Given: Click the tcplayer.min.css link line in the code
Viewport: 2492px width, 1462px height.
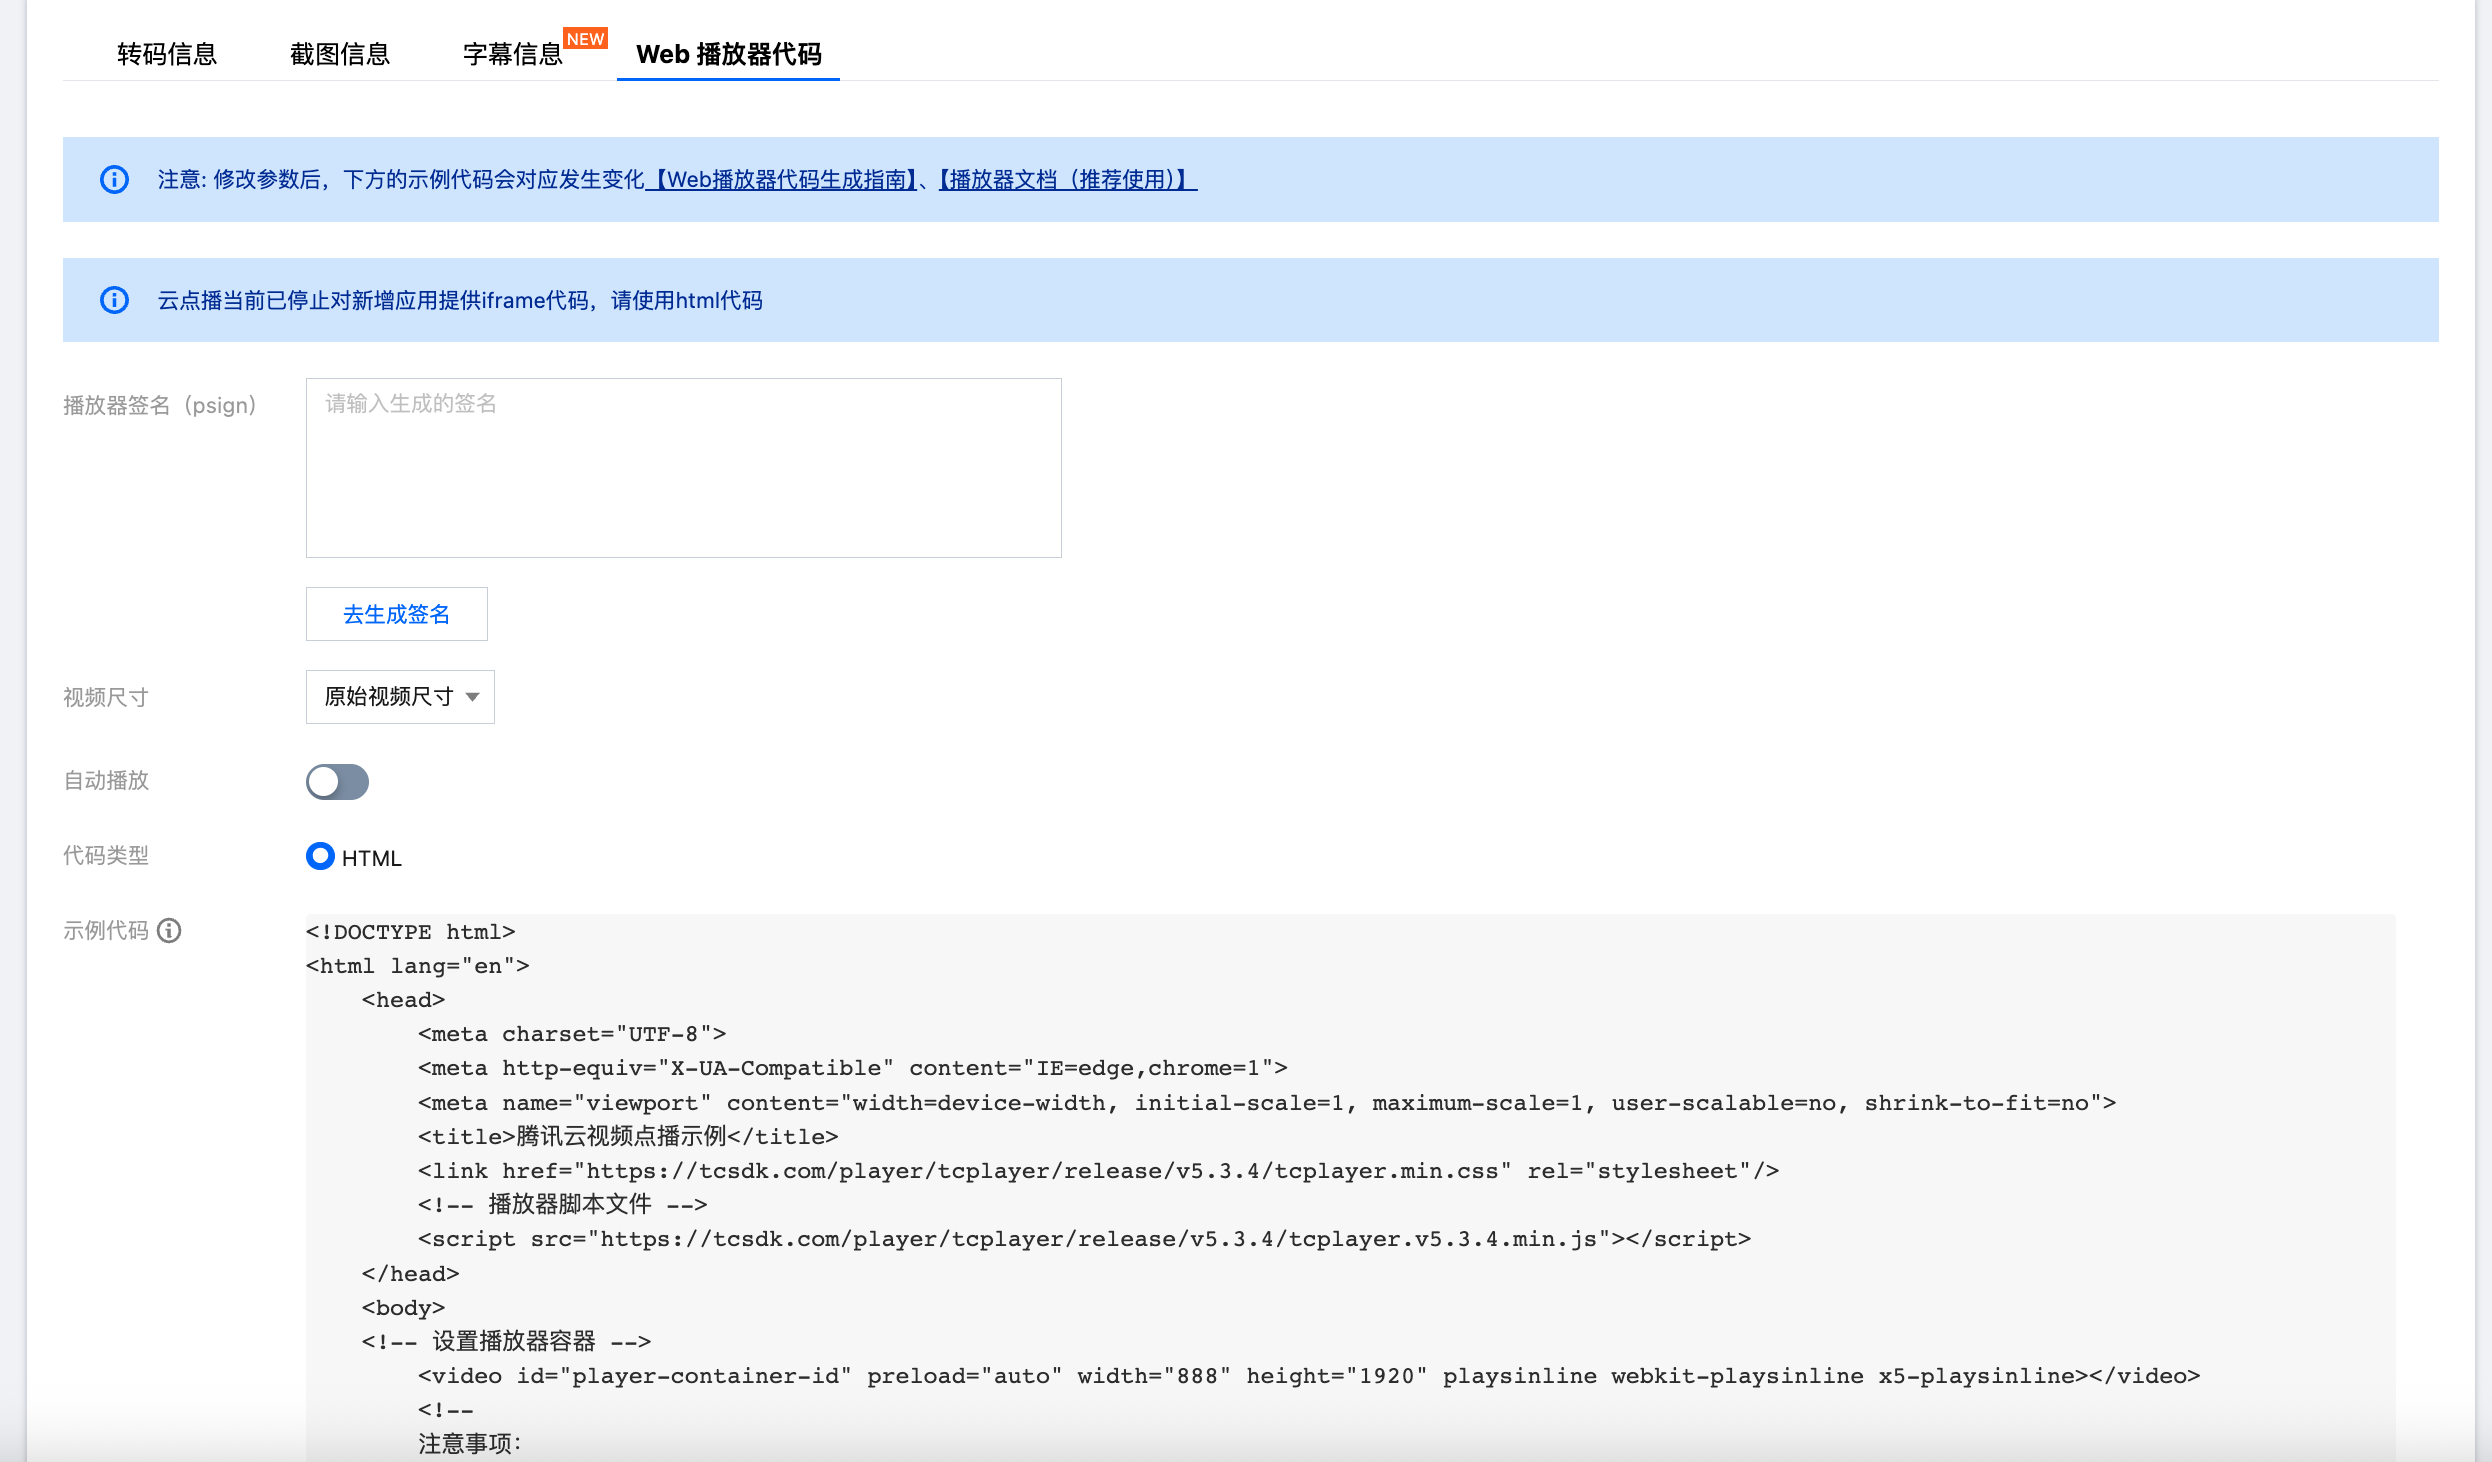Looking at the screenshot, I should pos(1097,1171).
